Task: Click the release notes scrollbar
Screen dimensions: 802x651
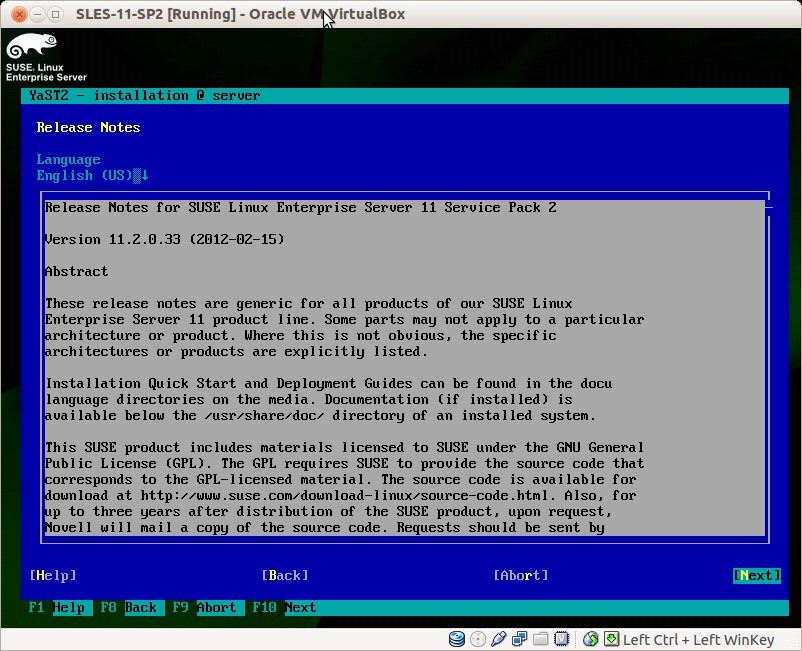Action: (x=769, y=367)
